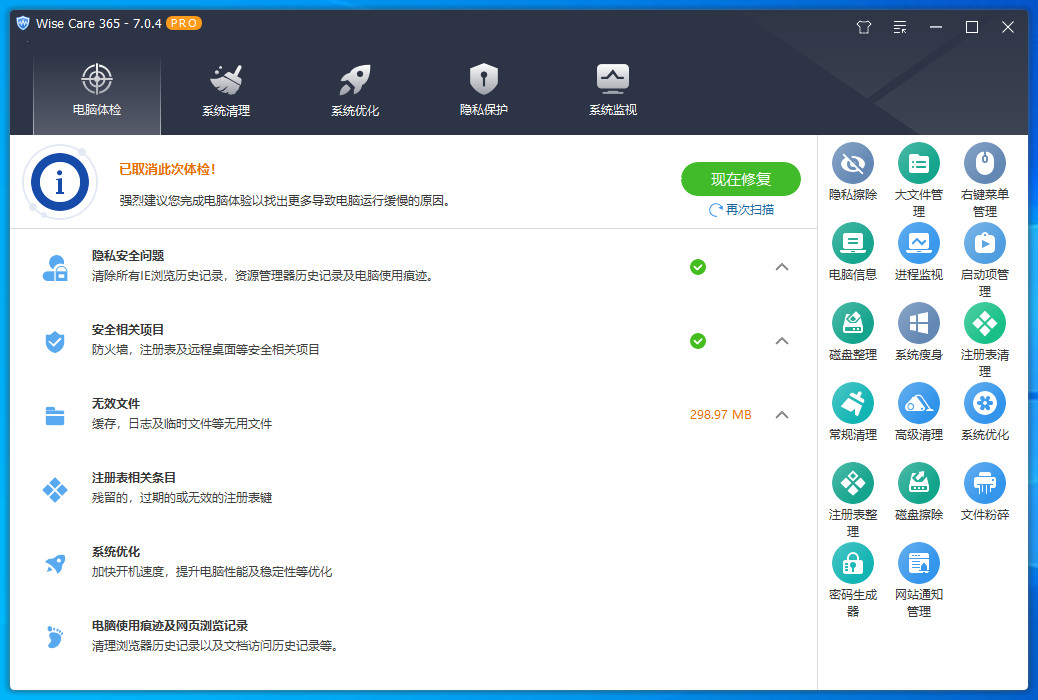1038x700 pixels.
Task: Click the 无效文件 folder icon
Action: pyautogui.click(x=55, y=416)
